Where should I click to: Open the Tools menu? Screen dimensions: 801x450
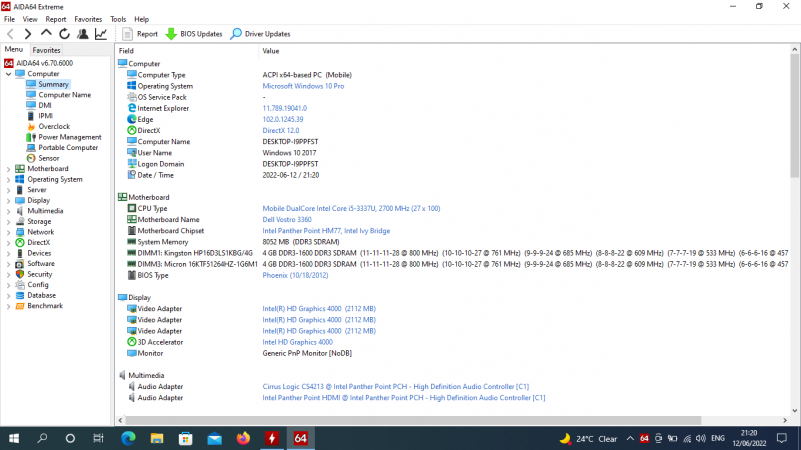(x=118, y=19)
